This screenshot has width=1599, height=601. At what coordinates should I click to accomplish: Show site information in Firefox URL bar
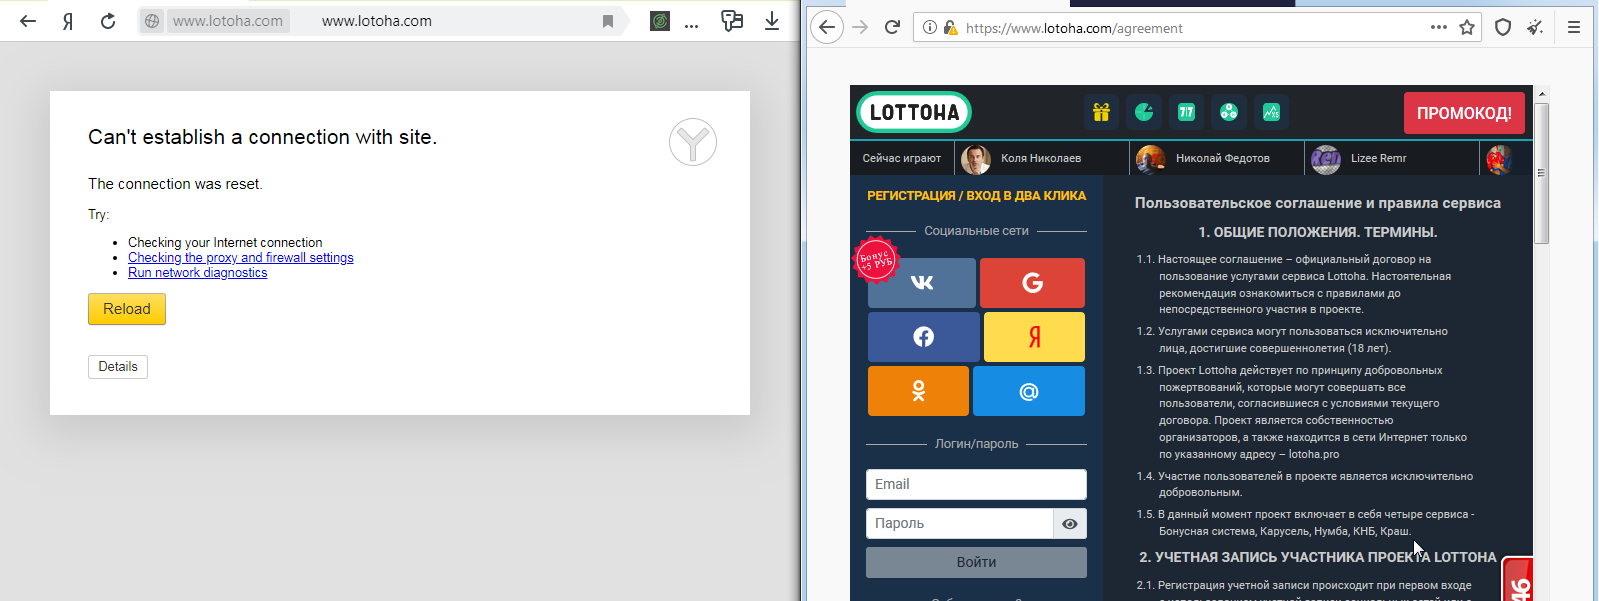point(930,28)
